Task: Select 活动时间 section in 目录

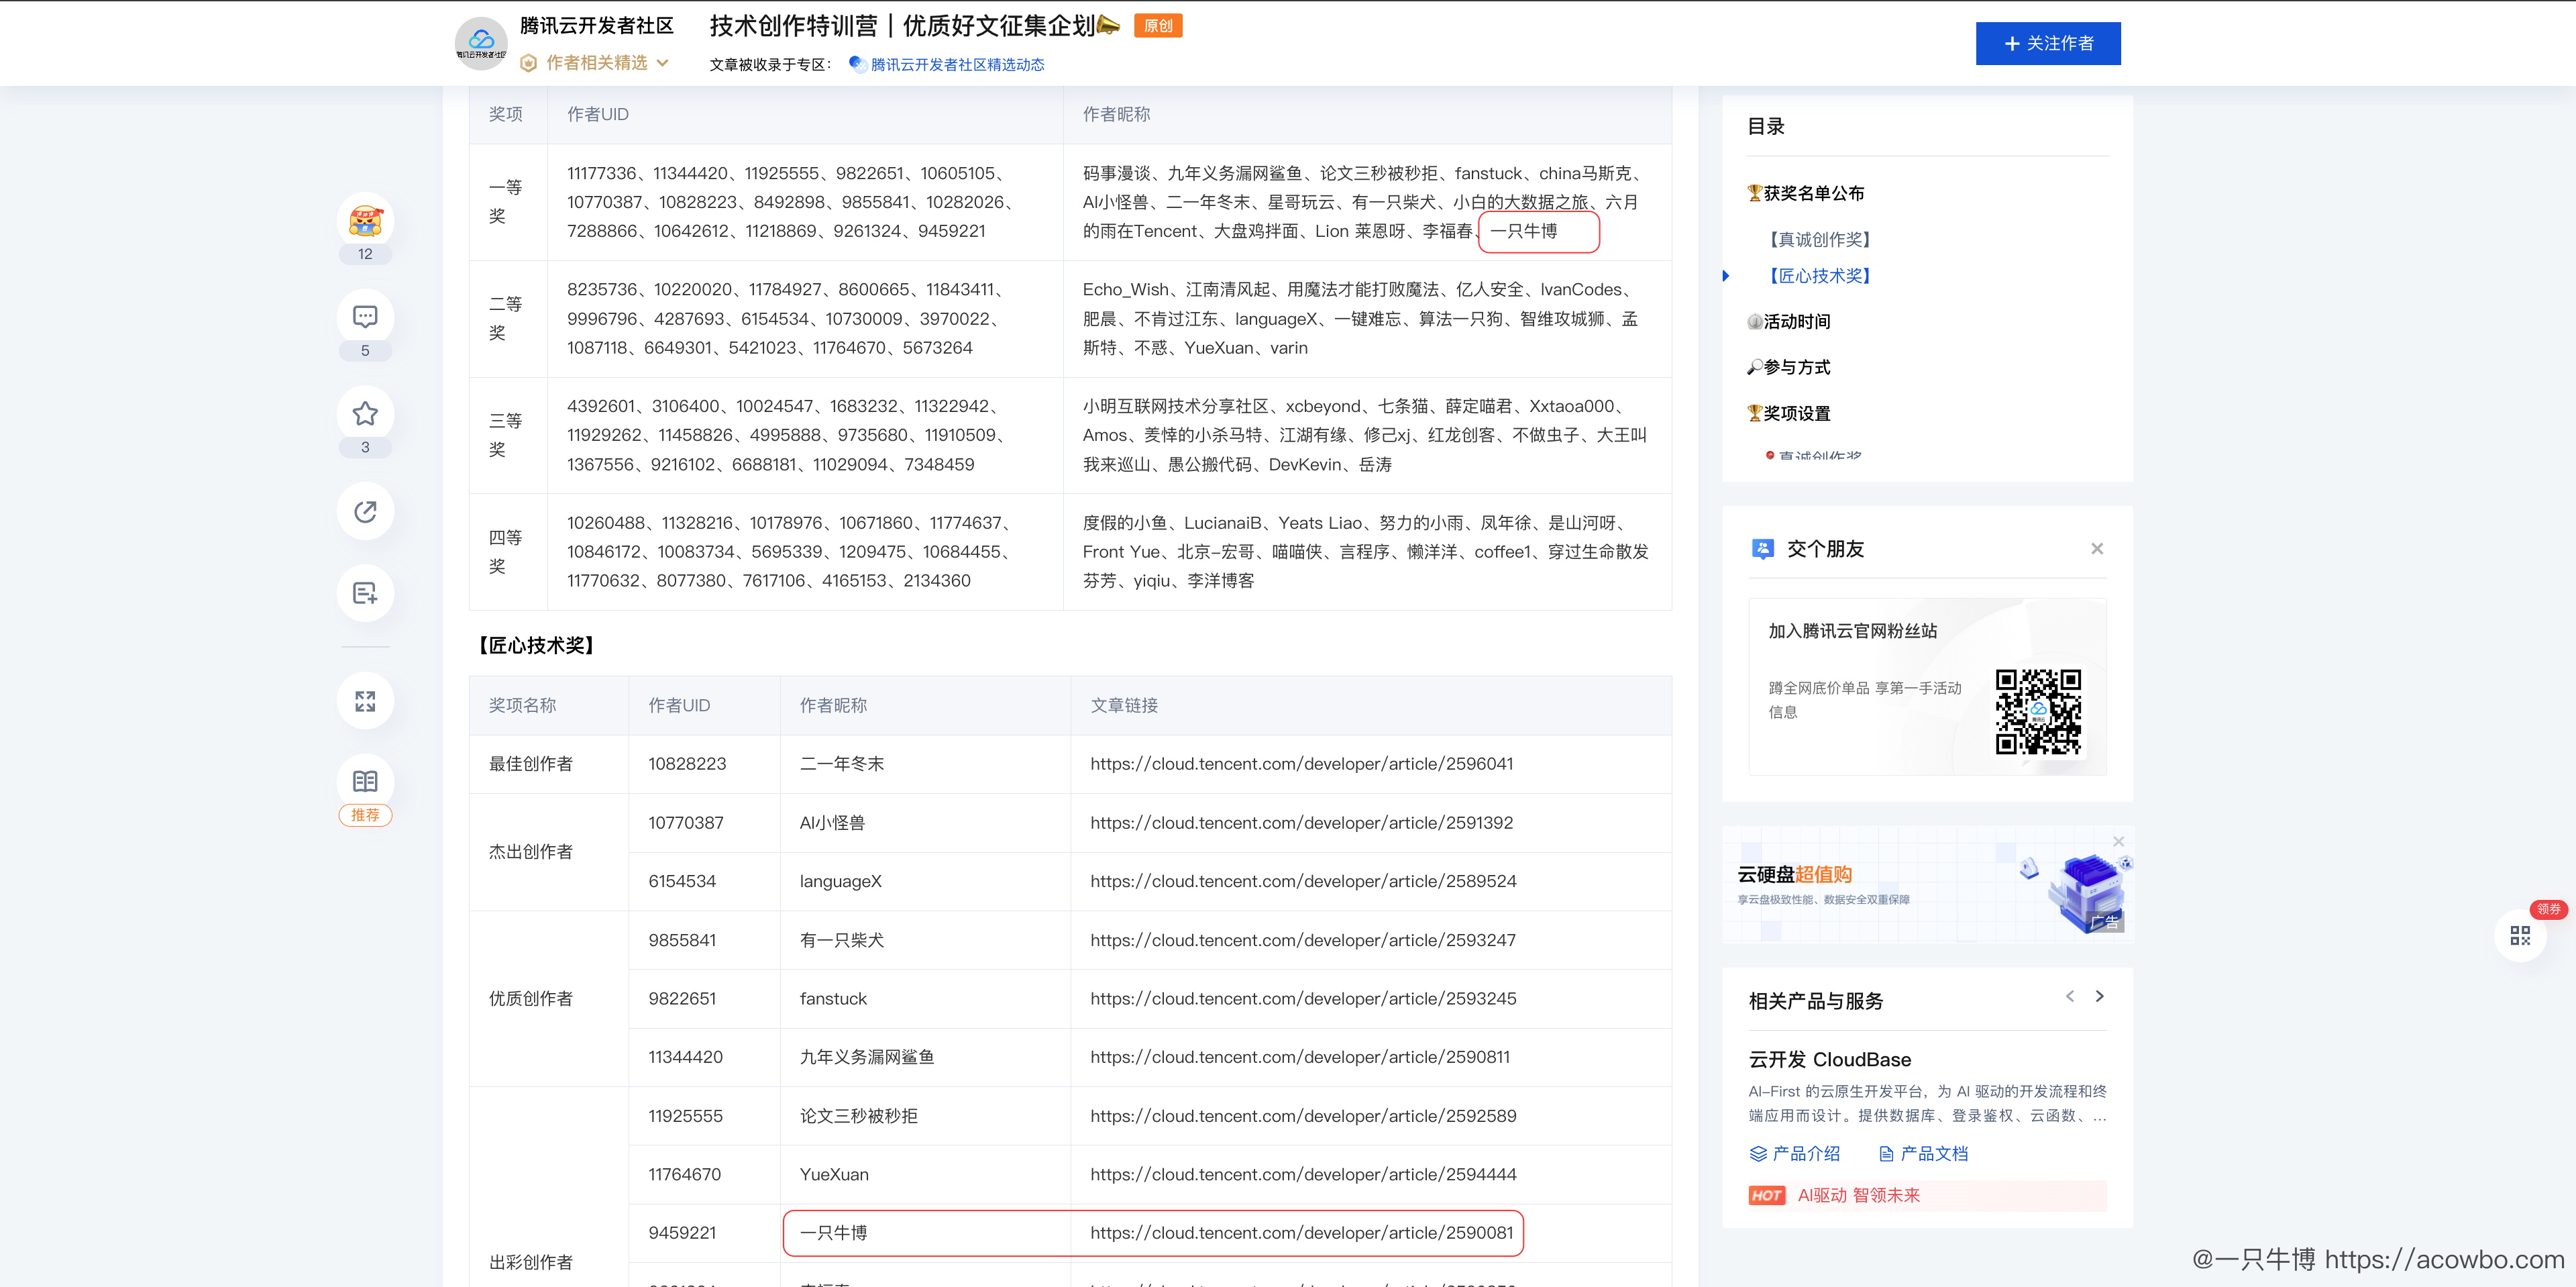Action: click(x=1796, y=321)
